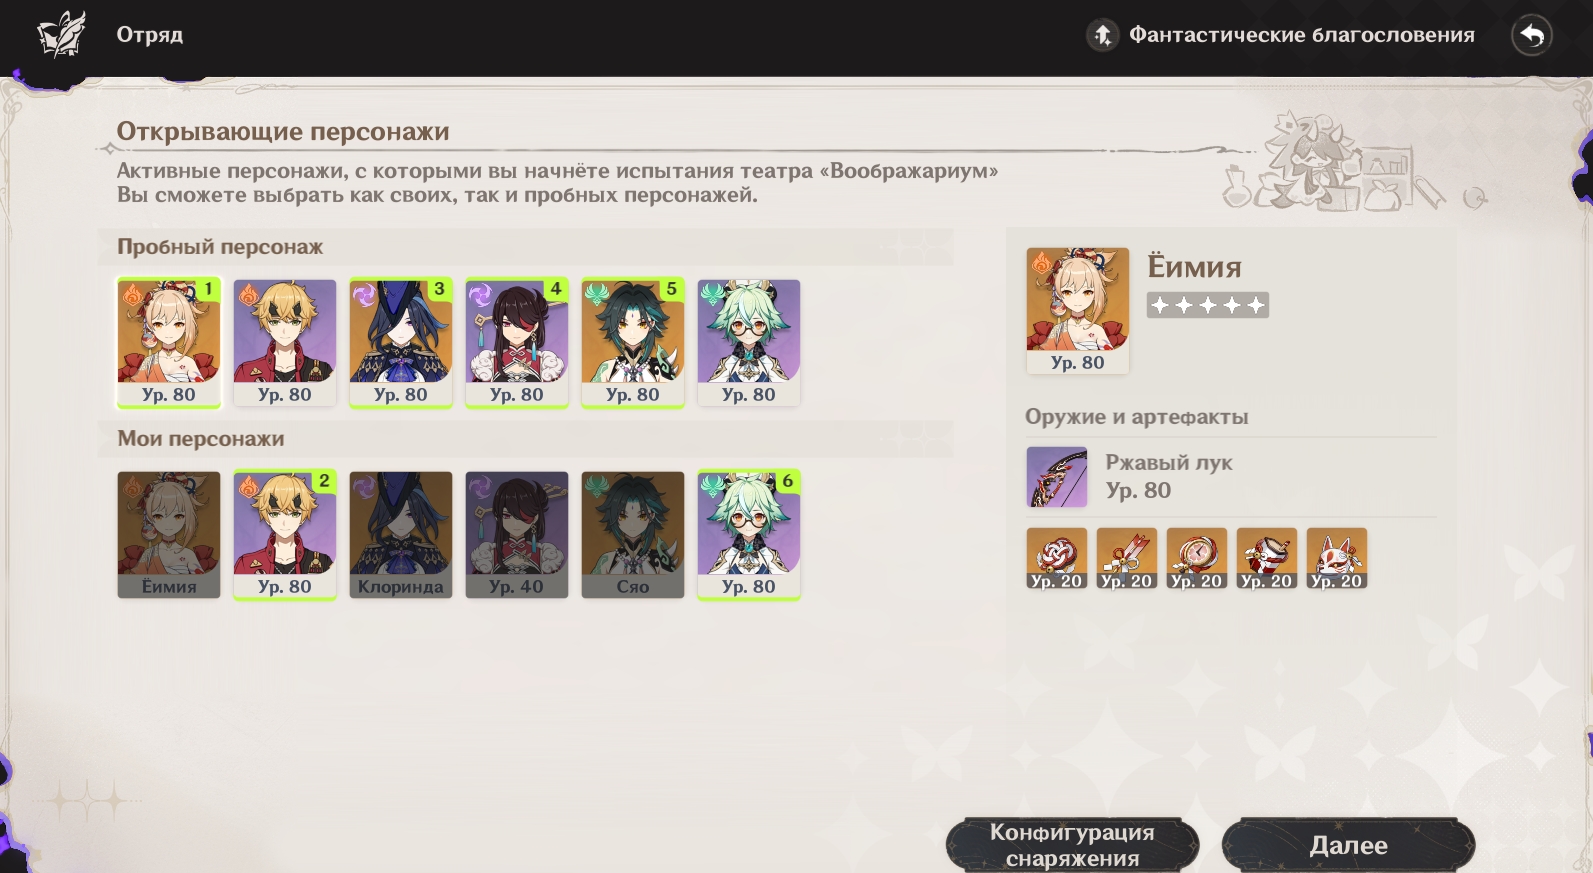This screenshot has height=873, width=1593.
Task: Click my Сахароза card numbered 6
Action: click(x=749, y=535)
